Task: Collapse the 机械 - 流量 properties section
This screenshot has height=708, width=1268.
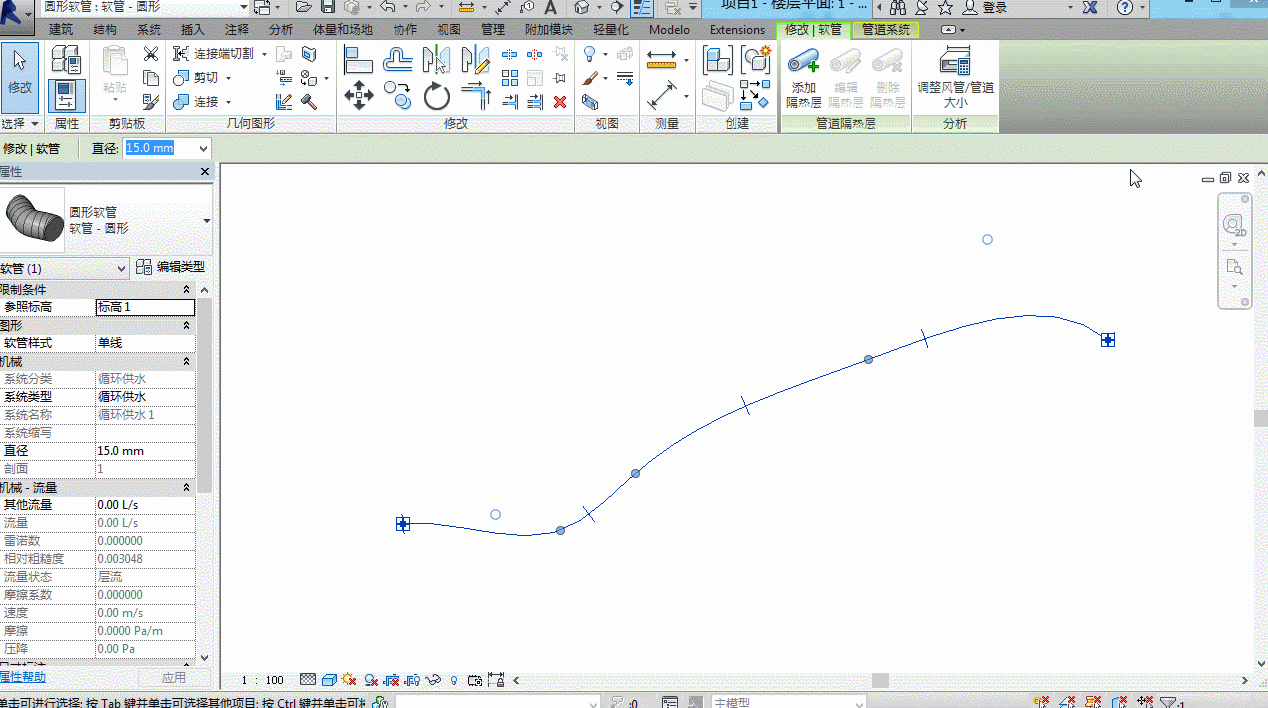Action: 186,487
